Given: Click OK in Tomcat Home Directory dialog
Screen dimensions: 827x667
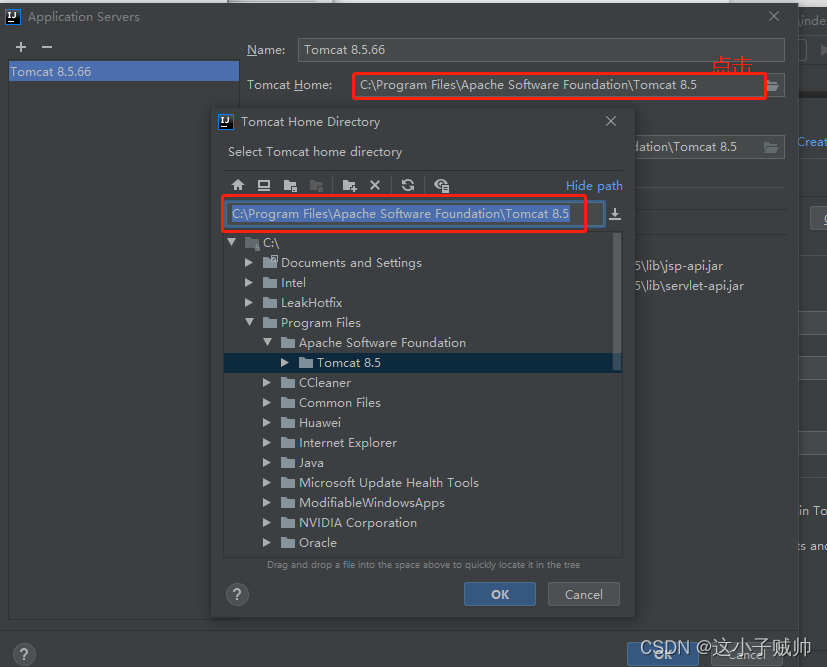Looking at the screenshot, I should click(500, 594).
